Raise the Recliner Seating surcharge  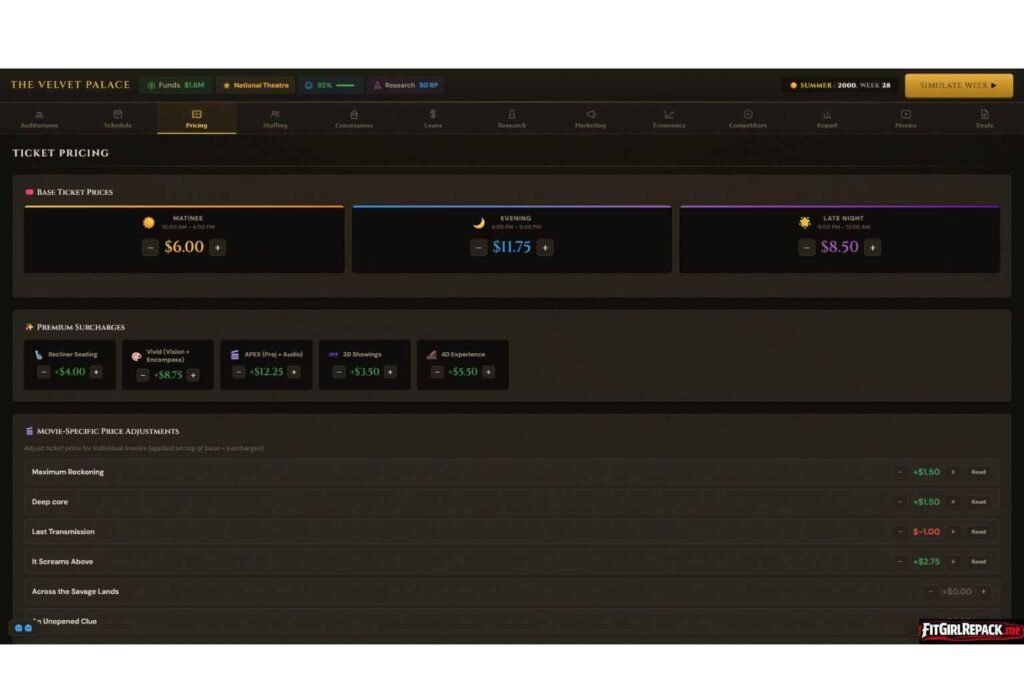[x=96, y=372]
